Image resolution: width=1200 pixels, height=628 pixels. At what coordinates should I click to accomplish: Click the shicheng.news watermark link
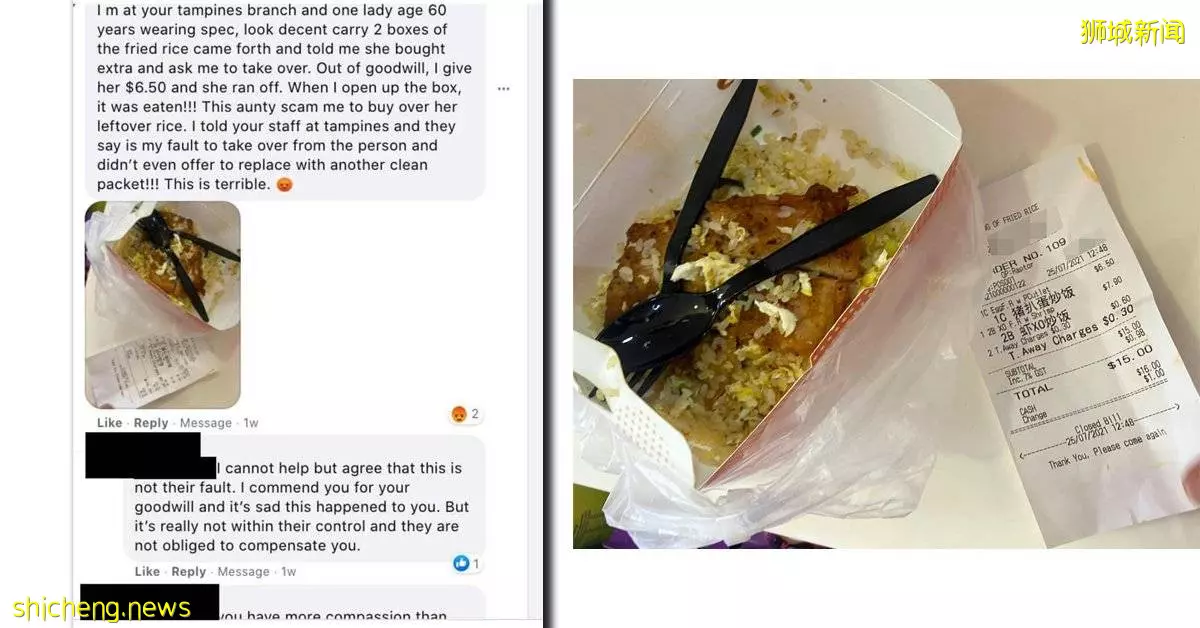[x=101, y=608]
